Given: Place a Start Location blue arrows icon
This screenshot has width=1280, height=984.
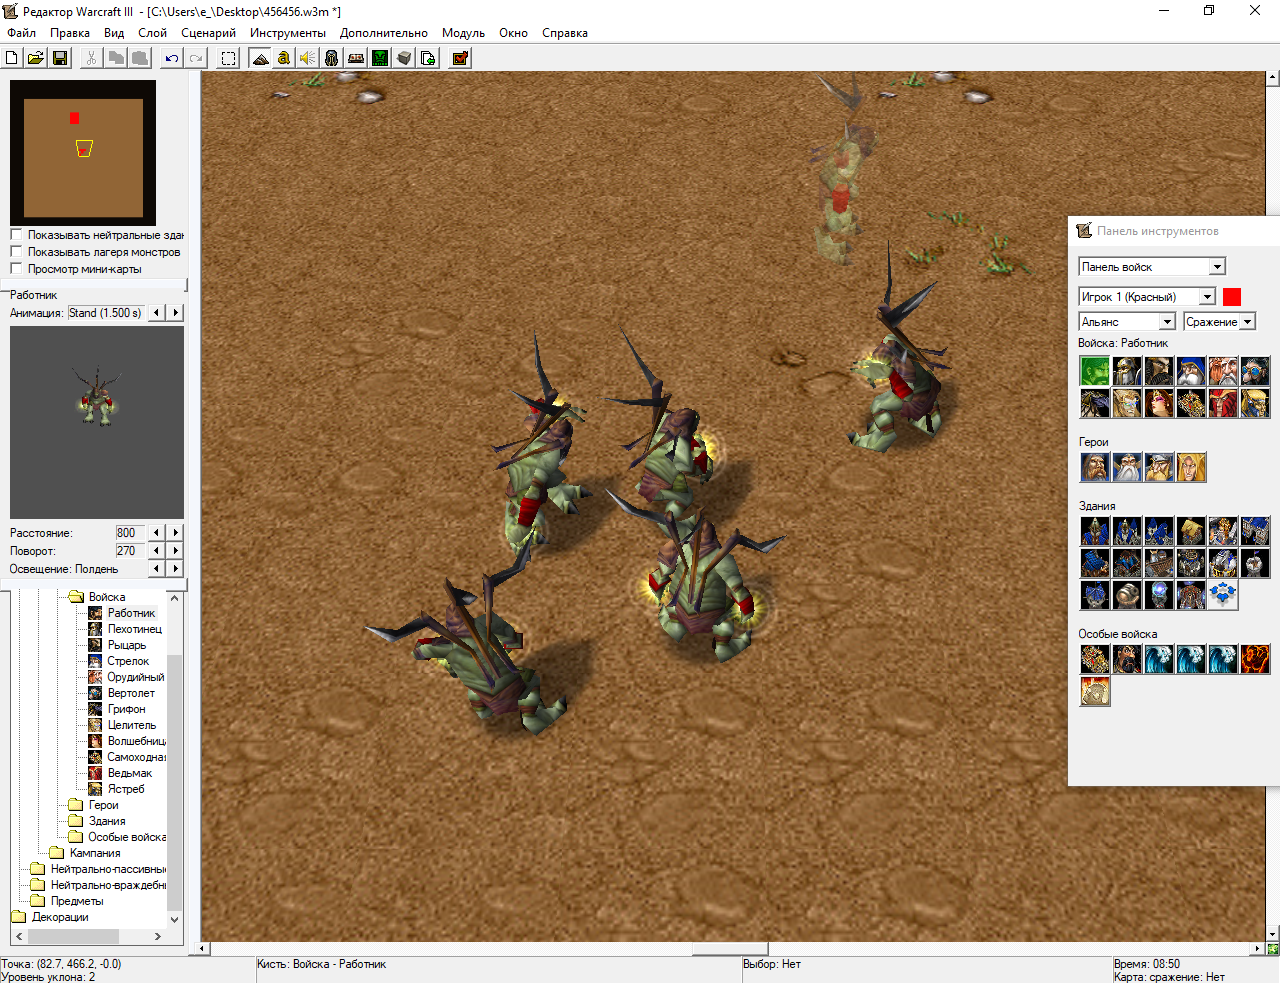Looking at the screenshot, I should point(1223,595).
